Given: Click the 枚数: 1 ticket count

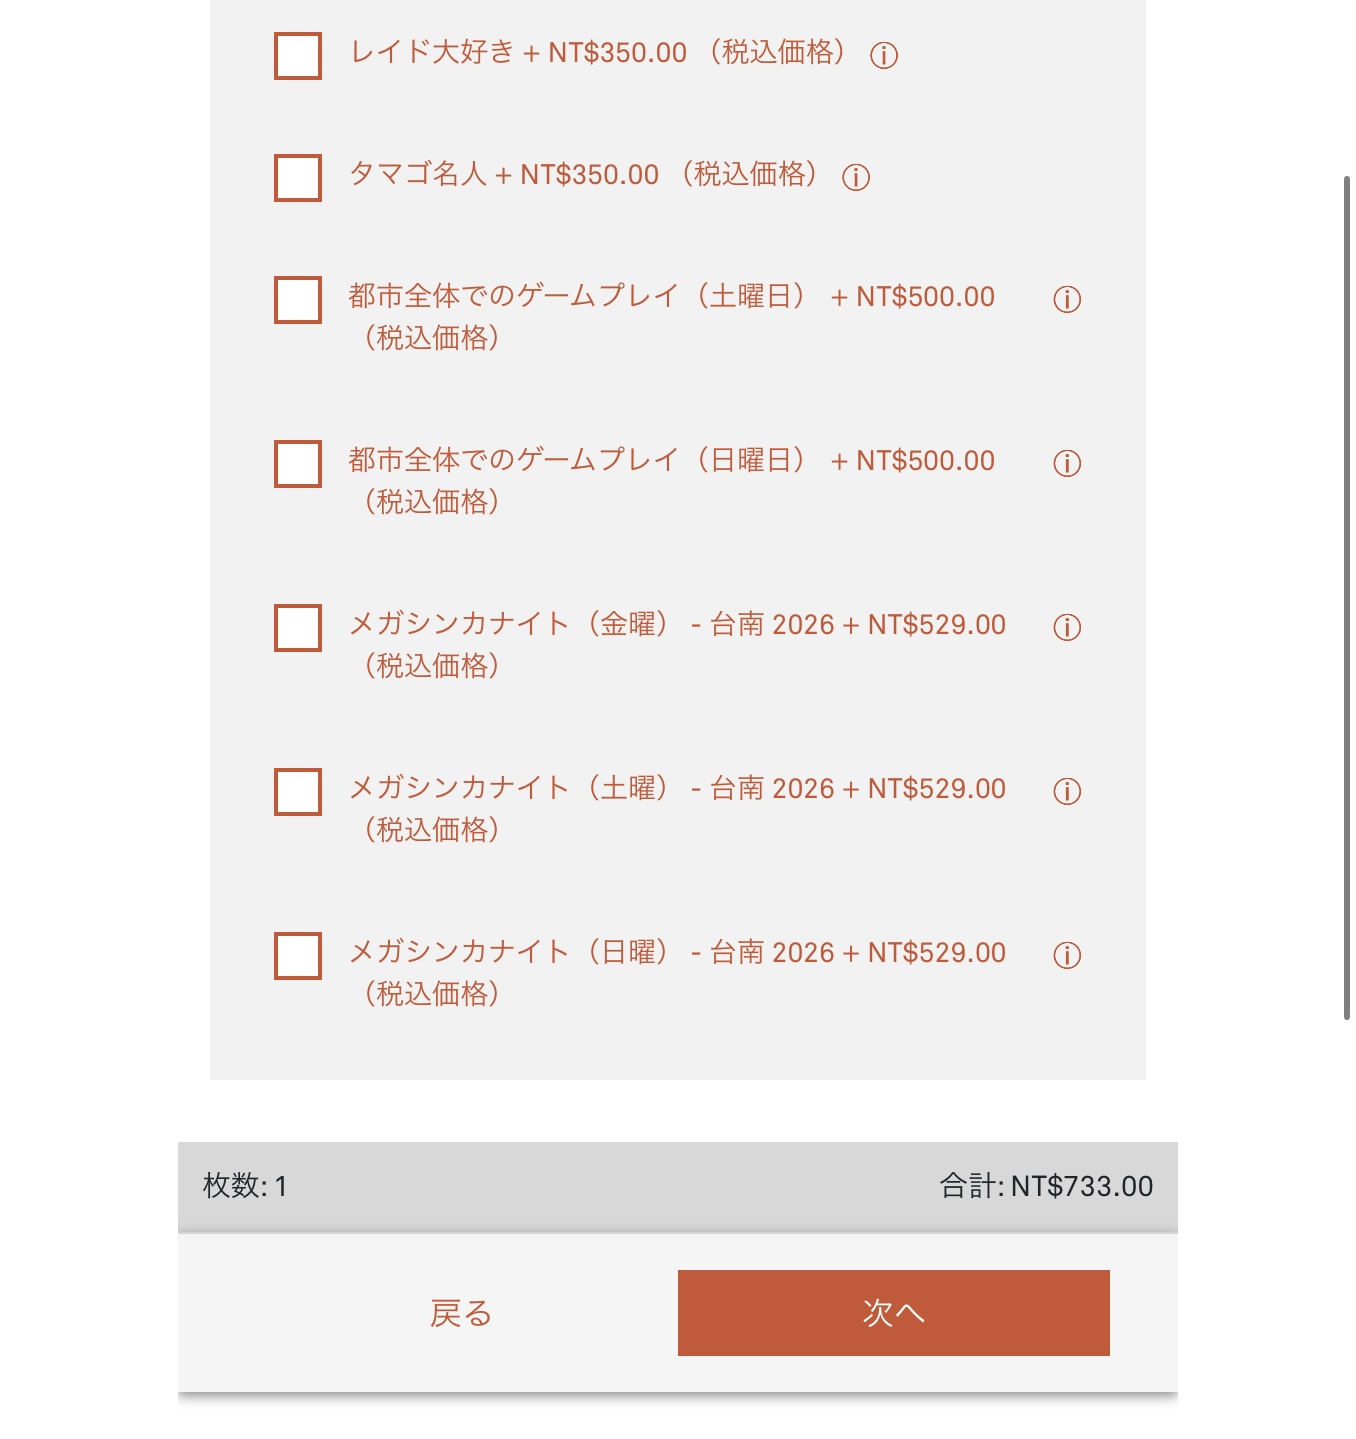Looking at the screenshot, I should (245, 1186).
